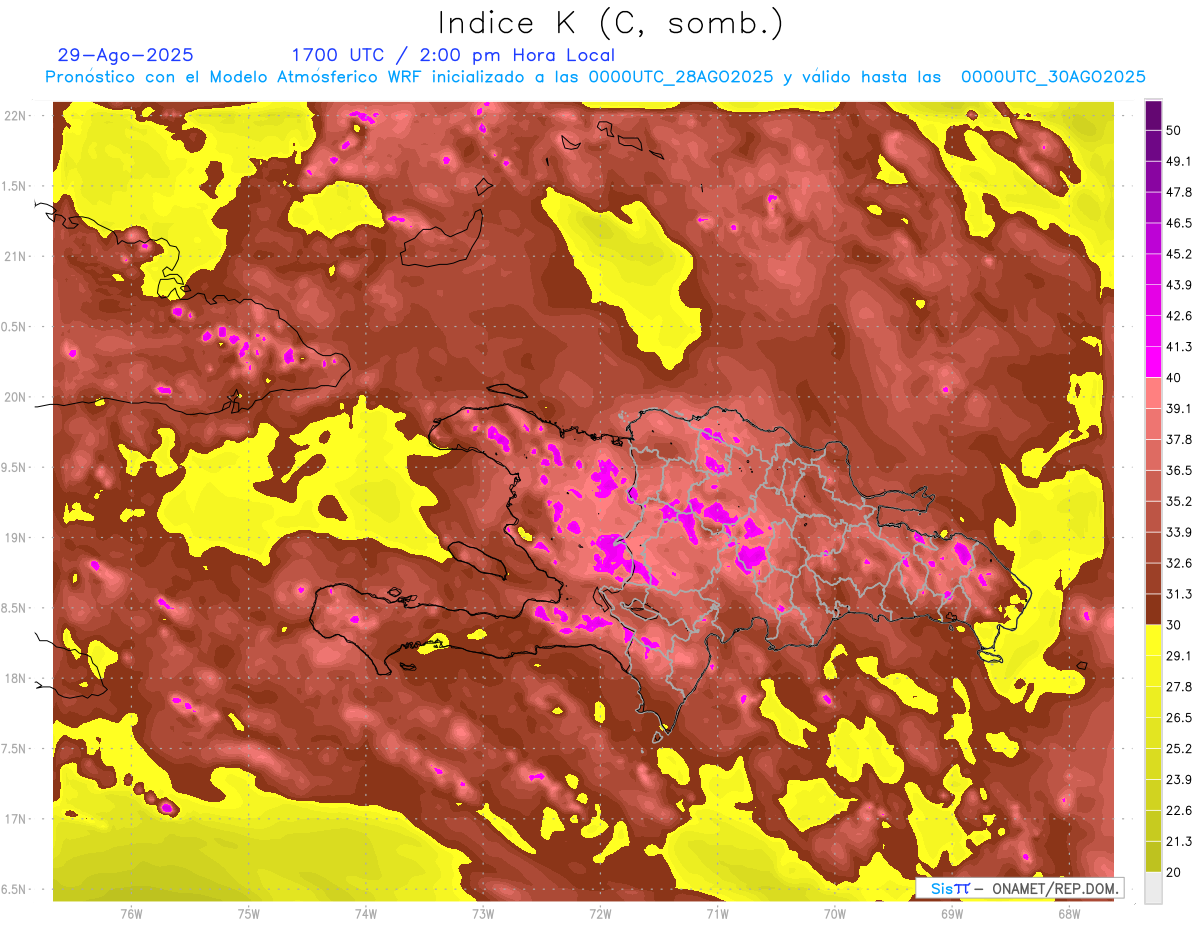
Task: Select the colorbar value '39.1'
Action: 1178,409
